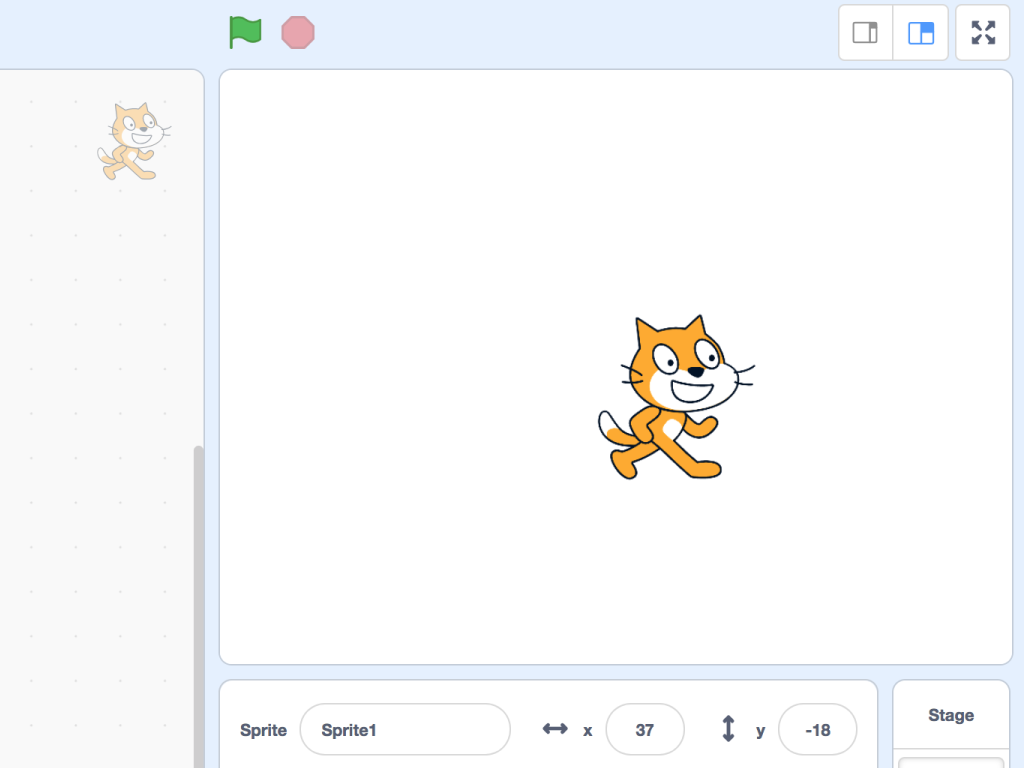Edit the x position value 37

[645, 729]
